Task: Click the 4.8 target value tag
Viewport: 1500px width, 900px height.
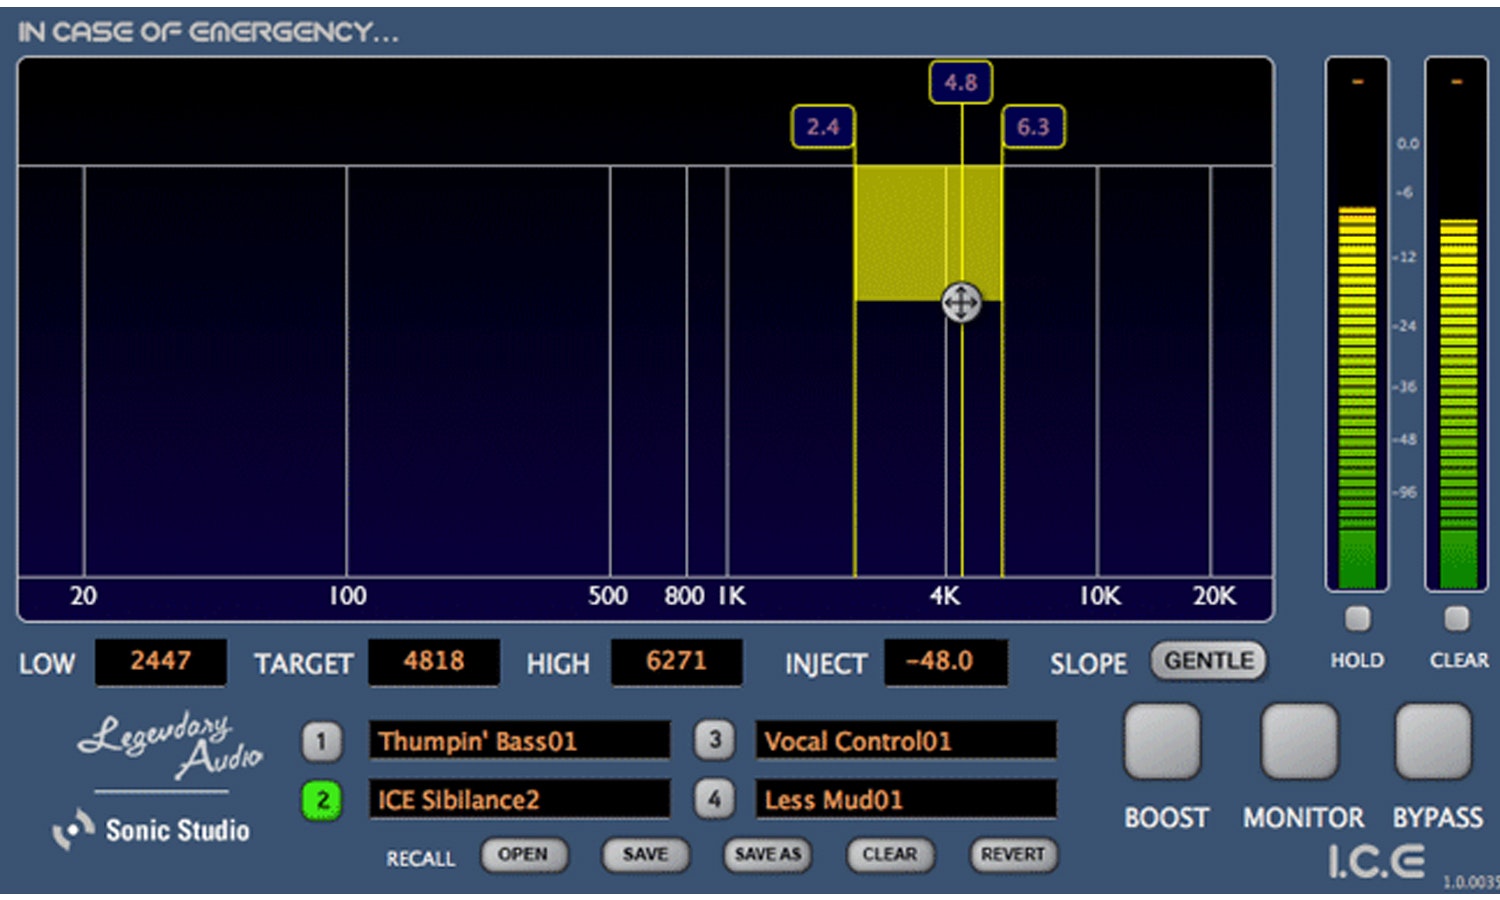Action: tap(960, 83)
